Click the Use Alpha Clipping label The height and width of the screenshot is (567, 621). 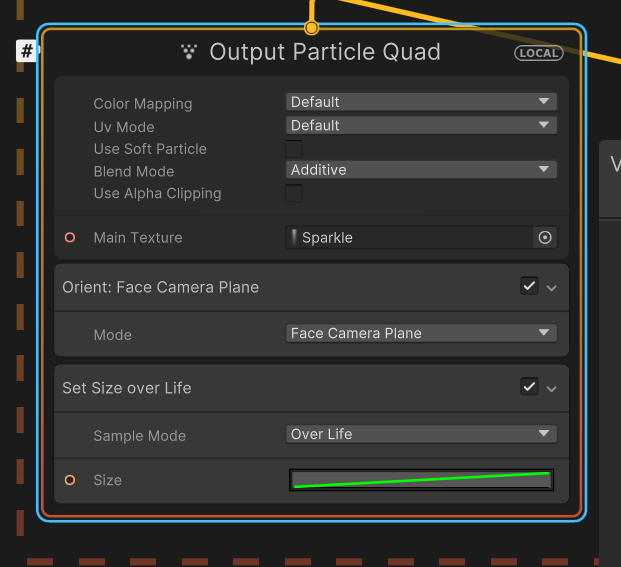(158, 194)
